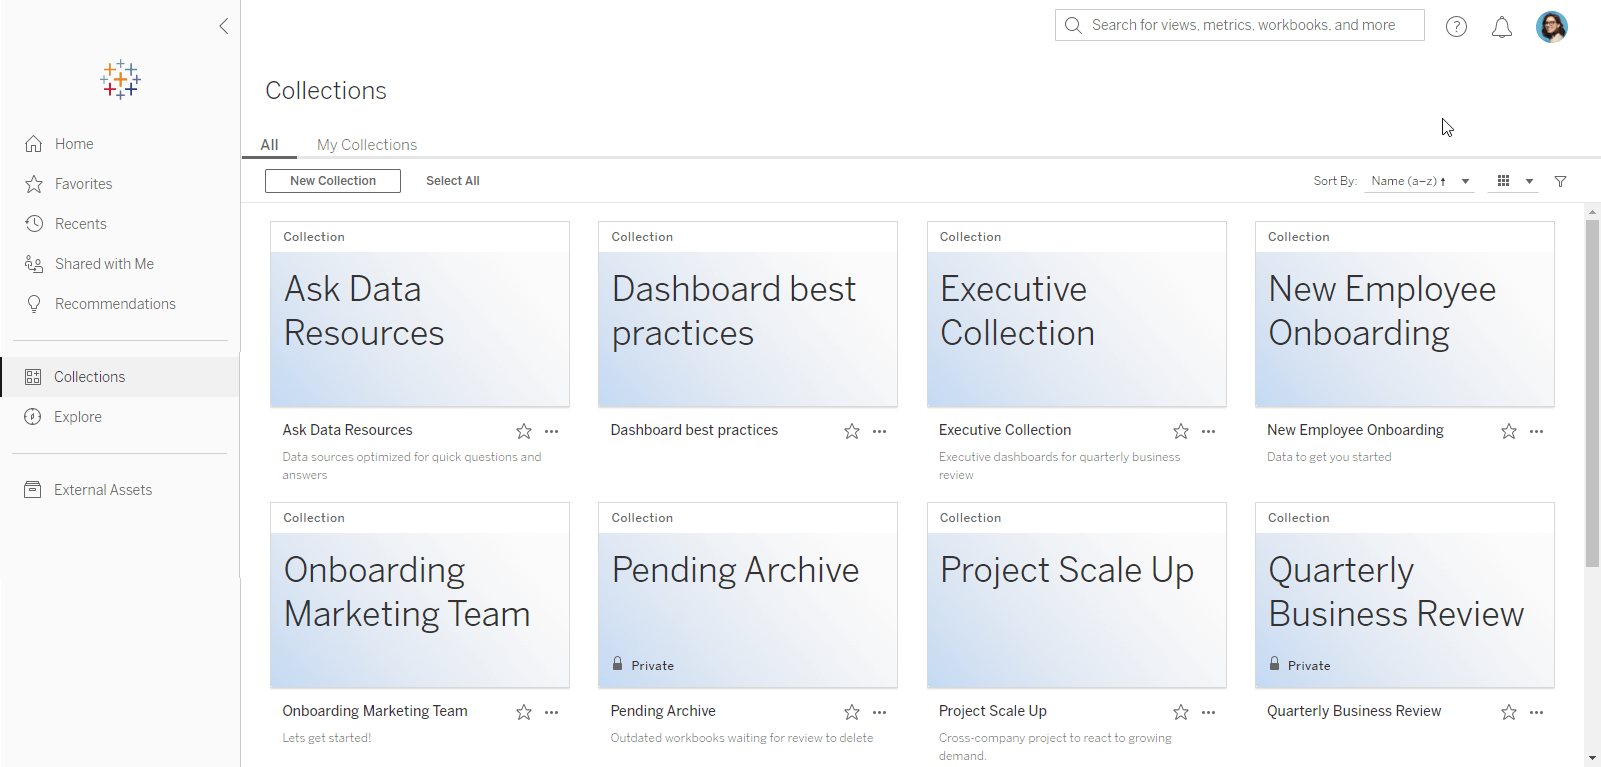
Task: Open the New Employee Onboarding collection thumbnail
Action: pos(1404,314)
